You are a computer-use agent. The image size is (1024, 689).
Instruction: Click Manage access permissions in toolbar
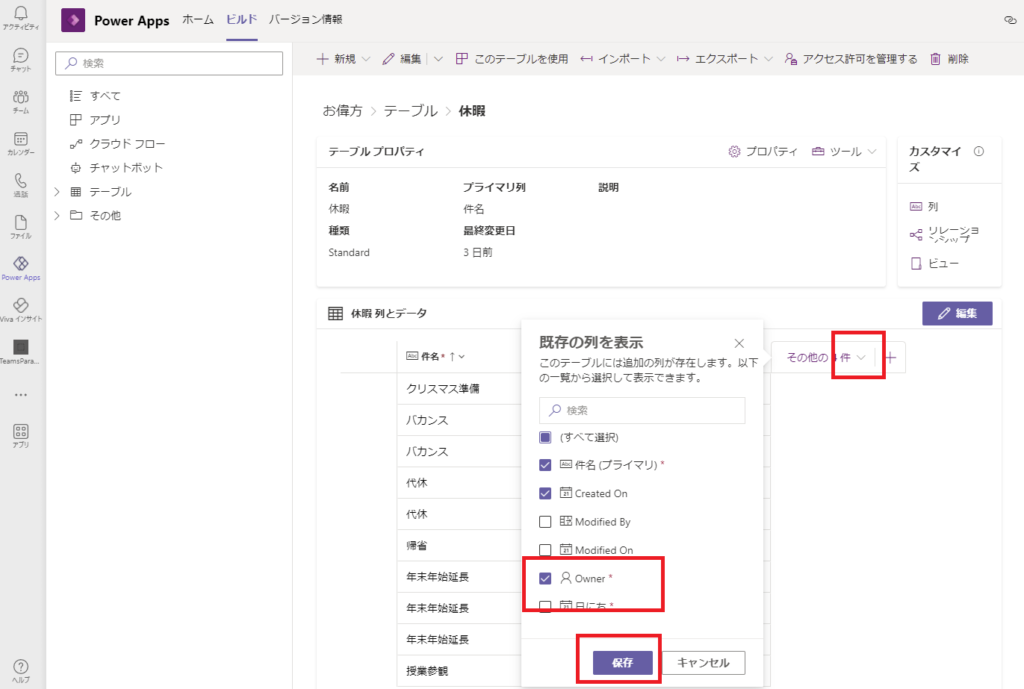click(x=850, y=59)
